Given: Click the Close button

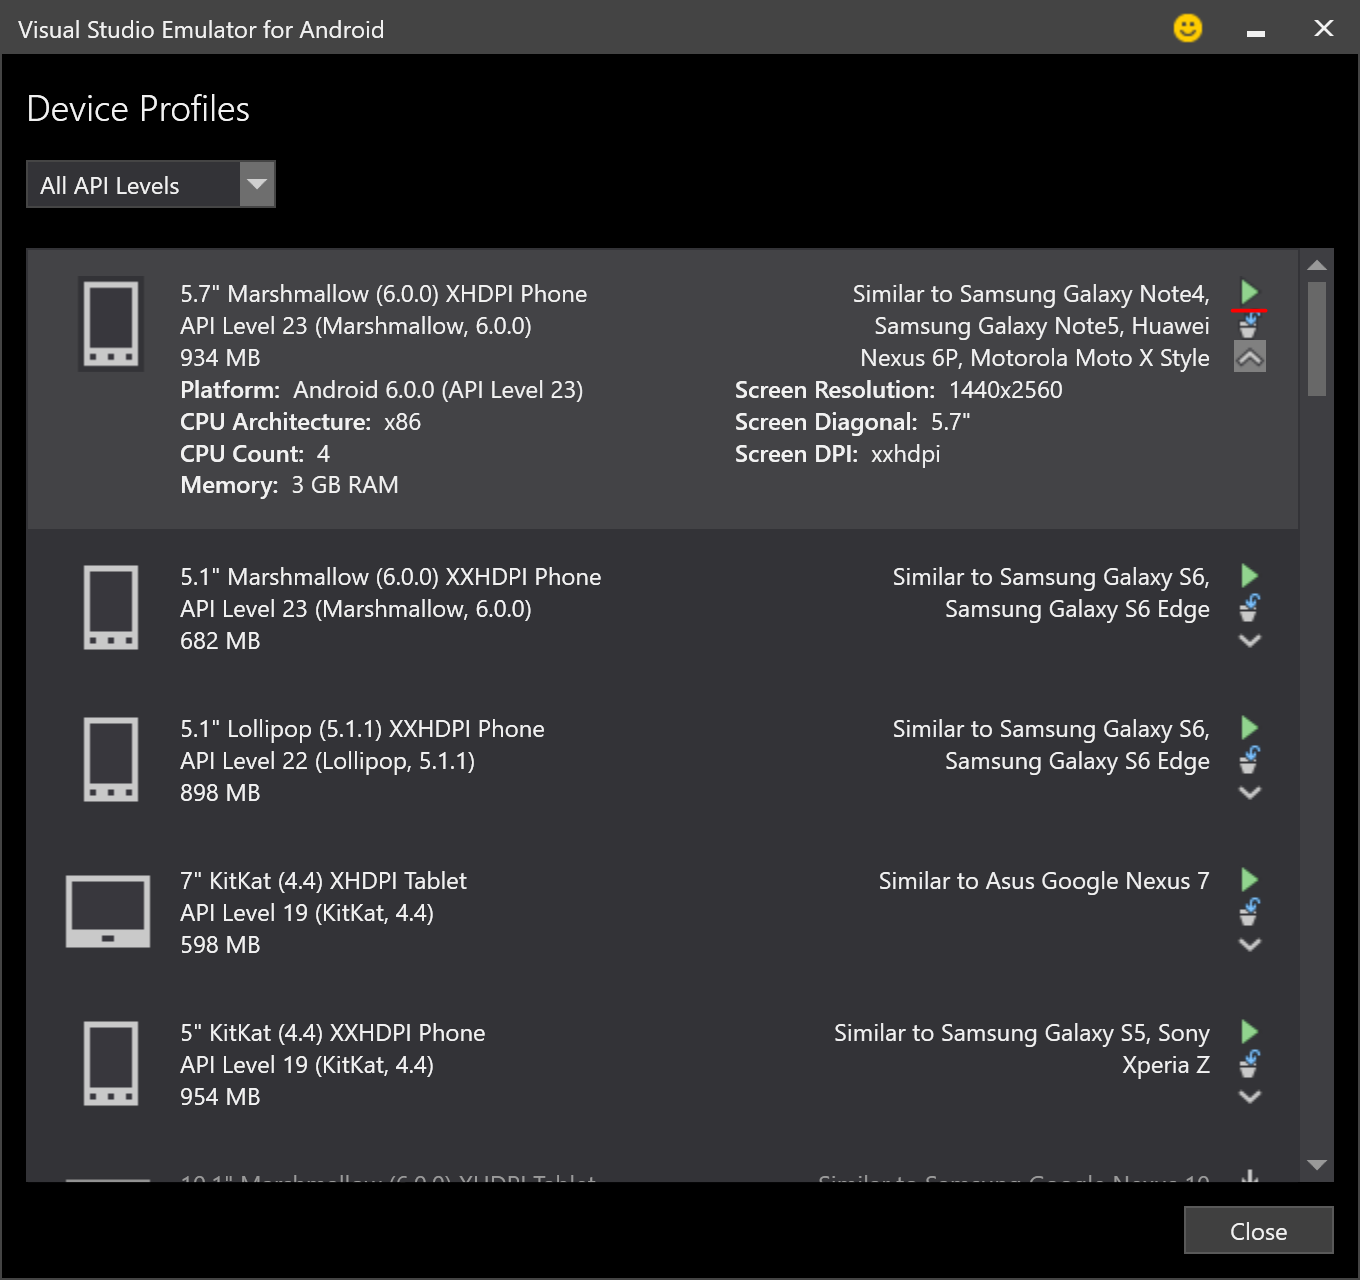Looking at the screenshot, I should [1259, 1231].
